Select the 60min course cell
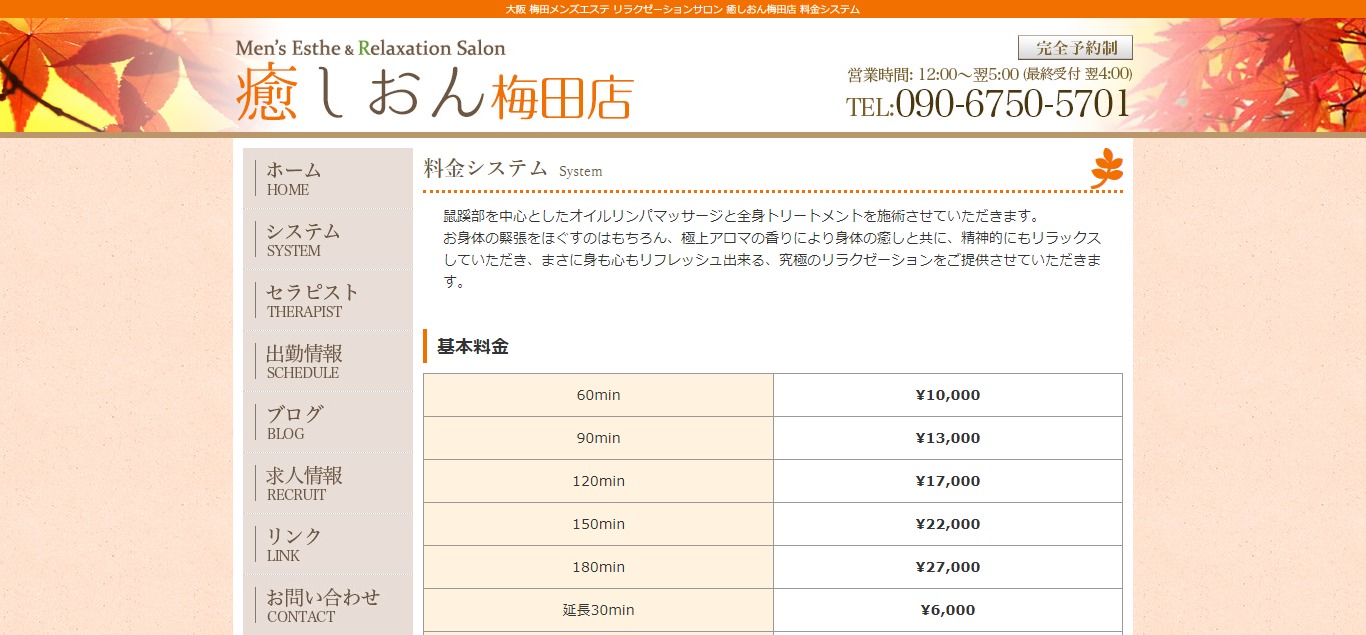The image size is (1366, 635). (x=598, y=395)
